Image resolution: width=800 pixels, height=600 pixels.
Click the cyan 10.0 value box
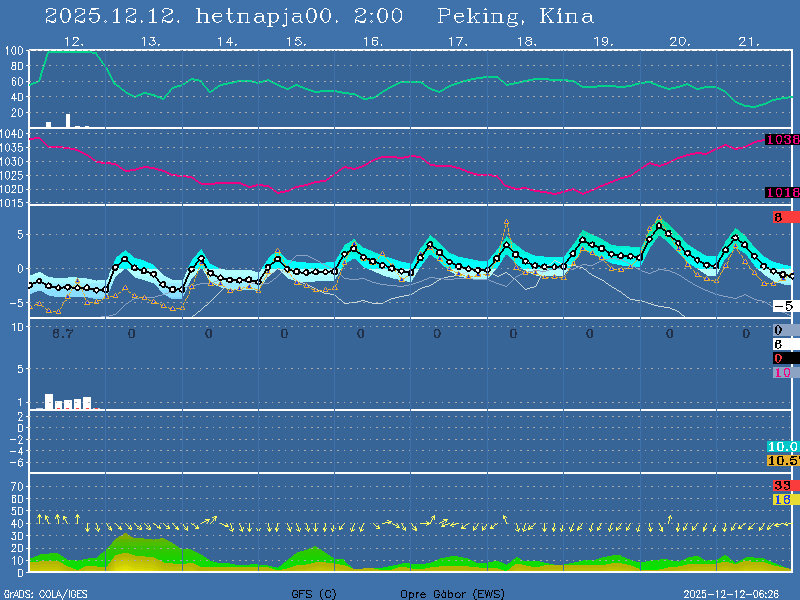781,446
